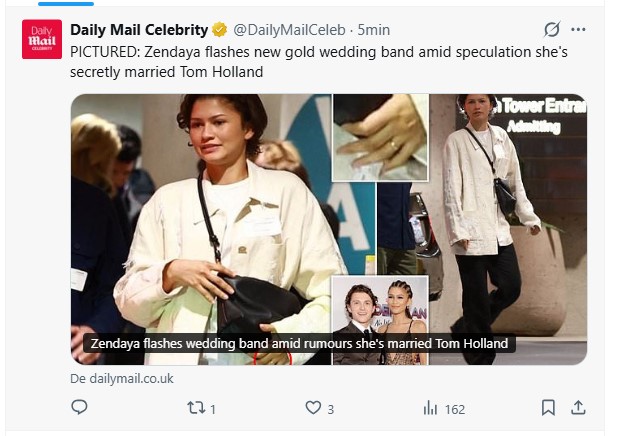This screenshot has width=620, height=436.
Task: Reply to the Daily Mail Celebrity post
Action: pos(80,408)
